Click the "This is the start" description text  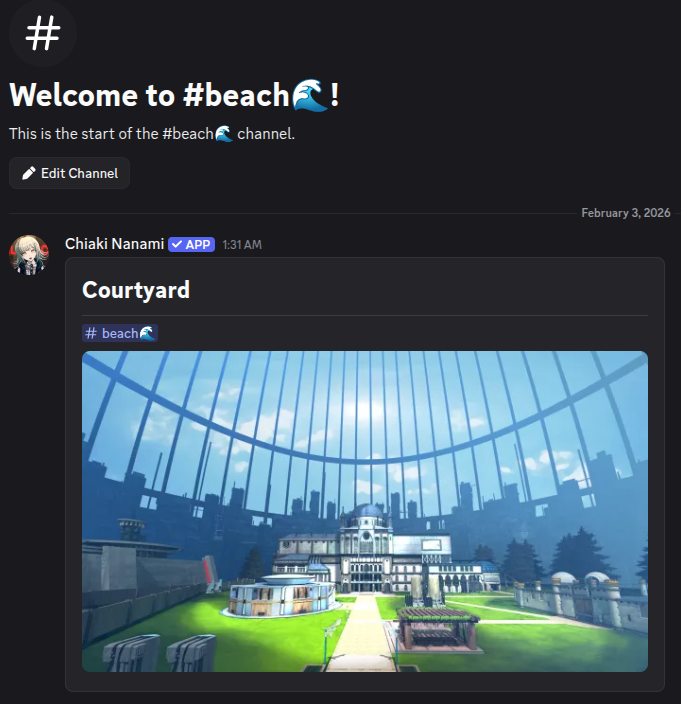click(152, 134)
